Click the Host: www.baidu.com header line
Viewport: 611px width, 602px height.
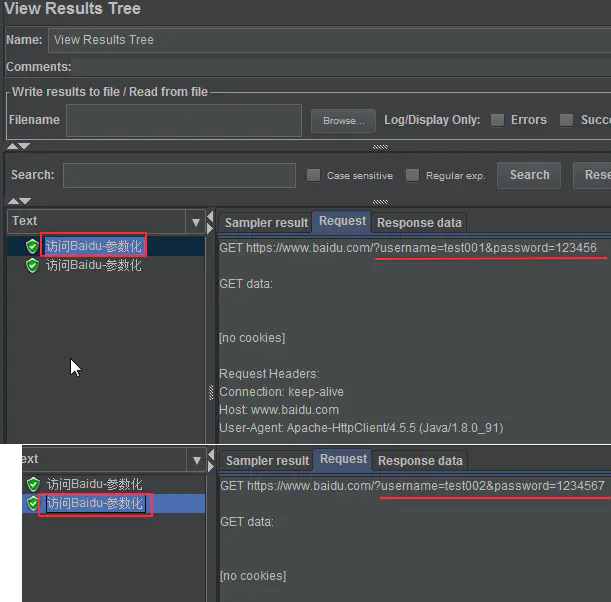[279, 410]
